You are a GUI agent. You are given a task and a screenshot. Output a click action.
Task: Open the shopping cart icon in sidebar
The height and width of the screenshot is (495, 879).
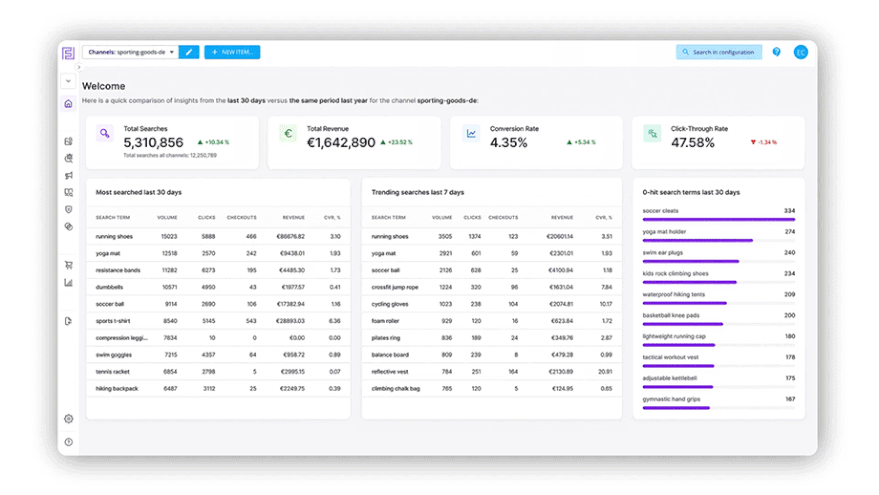pos(68,265)
